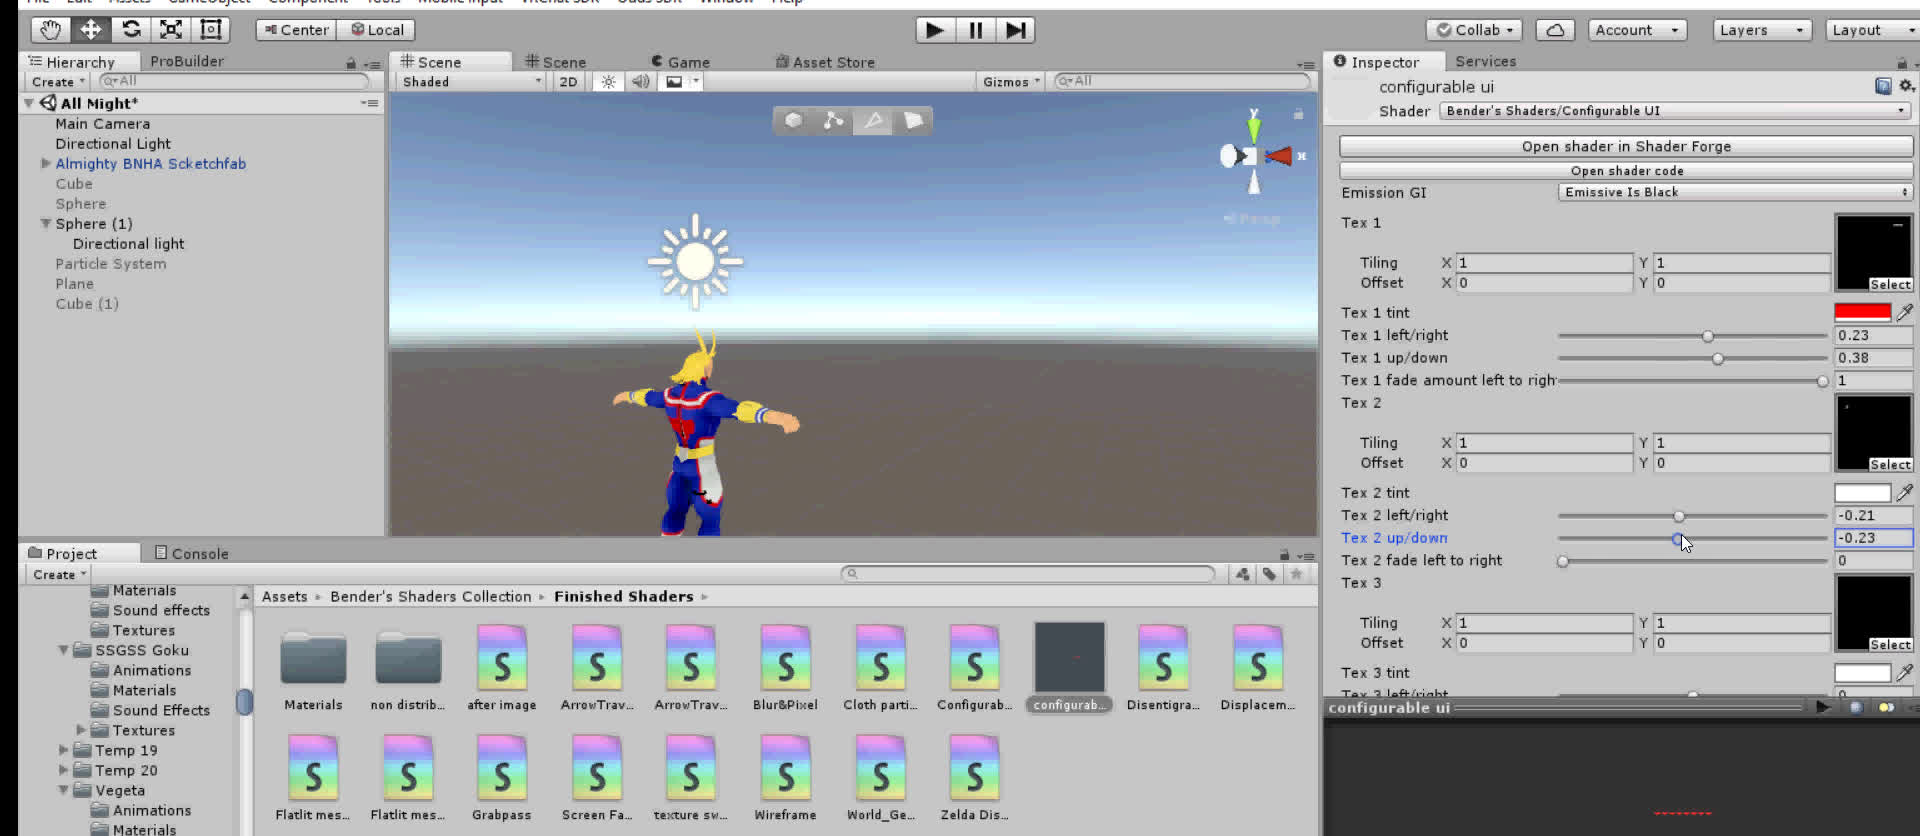The image size is (1920, 836).
Task: Select the Rotate tool
Action: 131,30
